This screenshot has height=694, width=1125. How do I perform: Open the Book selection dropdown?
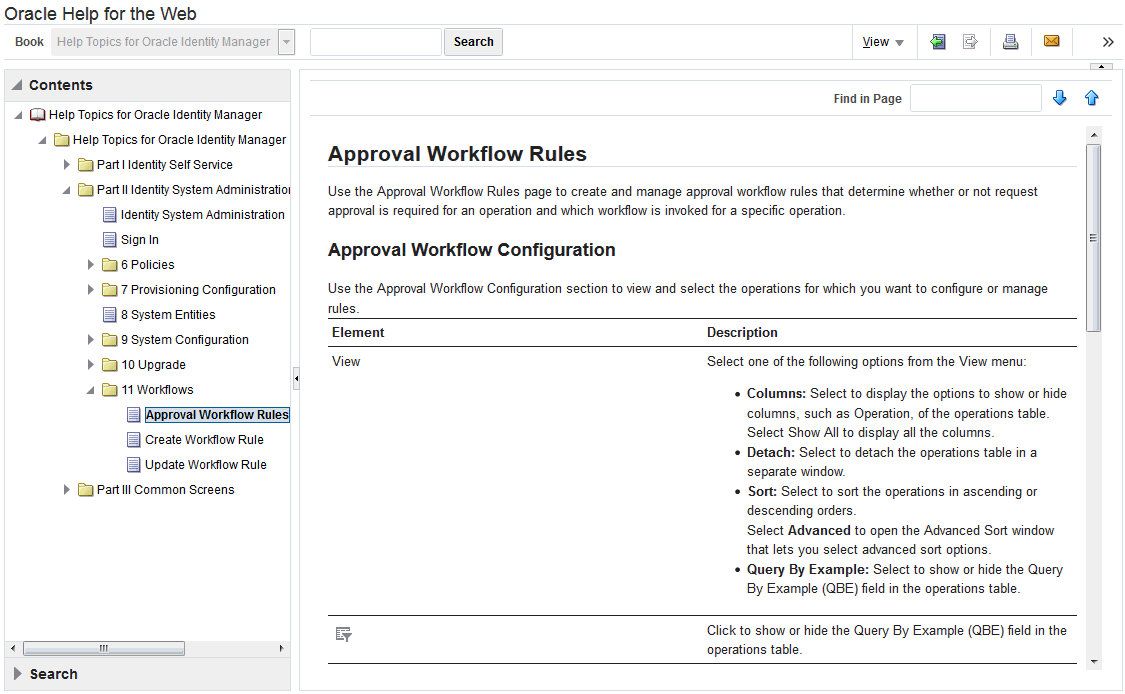coord(286,42)
